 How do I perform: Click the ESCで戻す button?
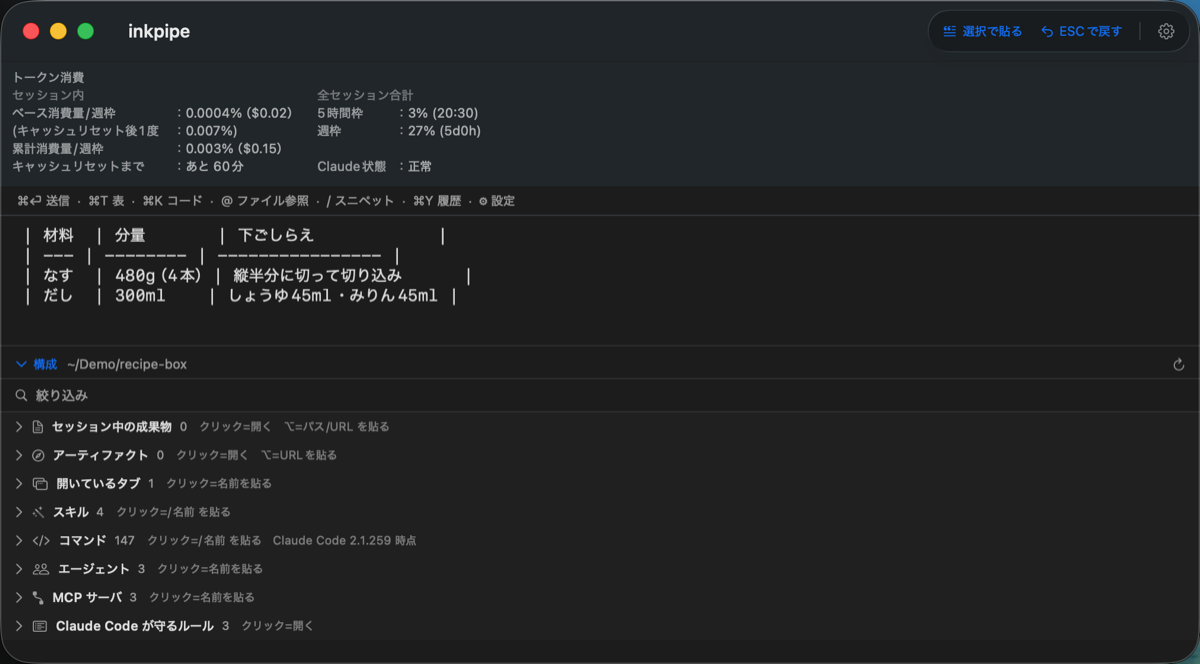point(1081,31)
